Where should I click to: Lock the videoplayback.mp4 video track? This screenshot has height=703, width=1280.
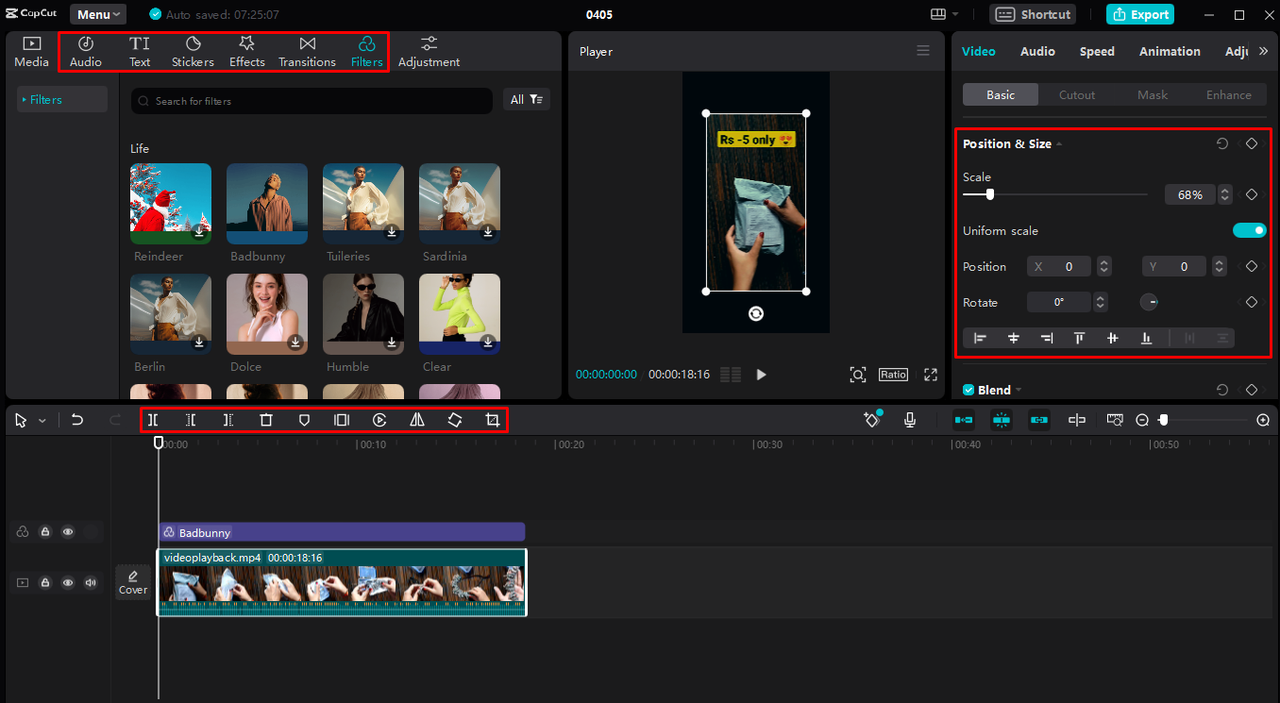click(45, 582)
